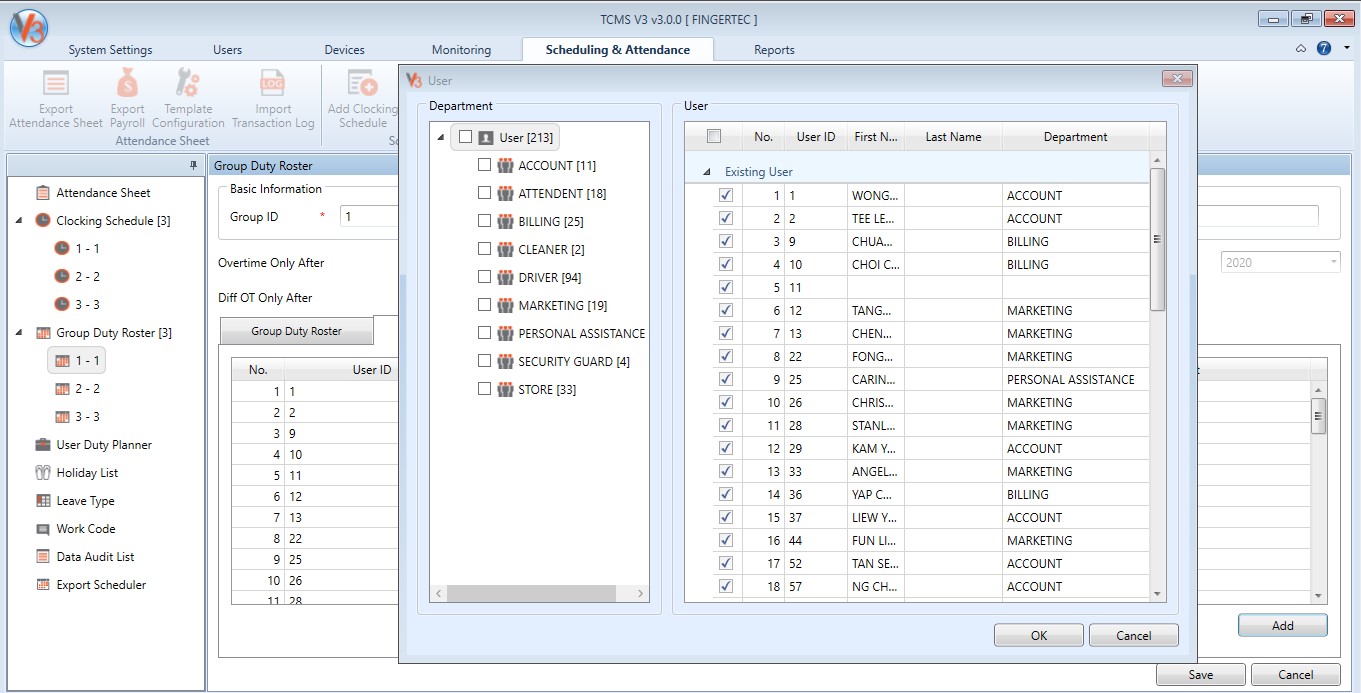Open User Duty Planner
Screen dimensions: 1361x693
[94, 445]
